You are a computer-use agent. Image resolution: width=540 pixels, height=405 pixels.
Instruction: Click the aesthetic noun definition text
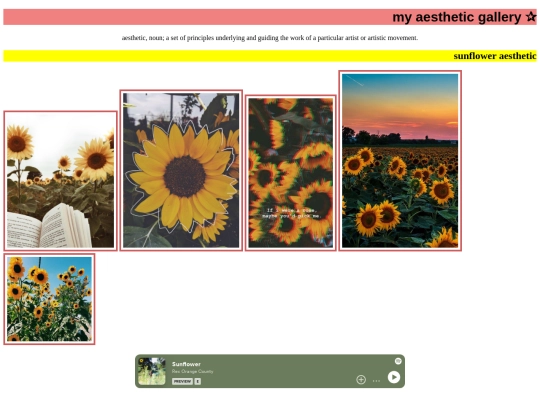tap(270, 38)
